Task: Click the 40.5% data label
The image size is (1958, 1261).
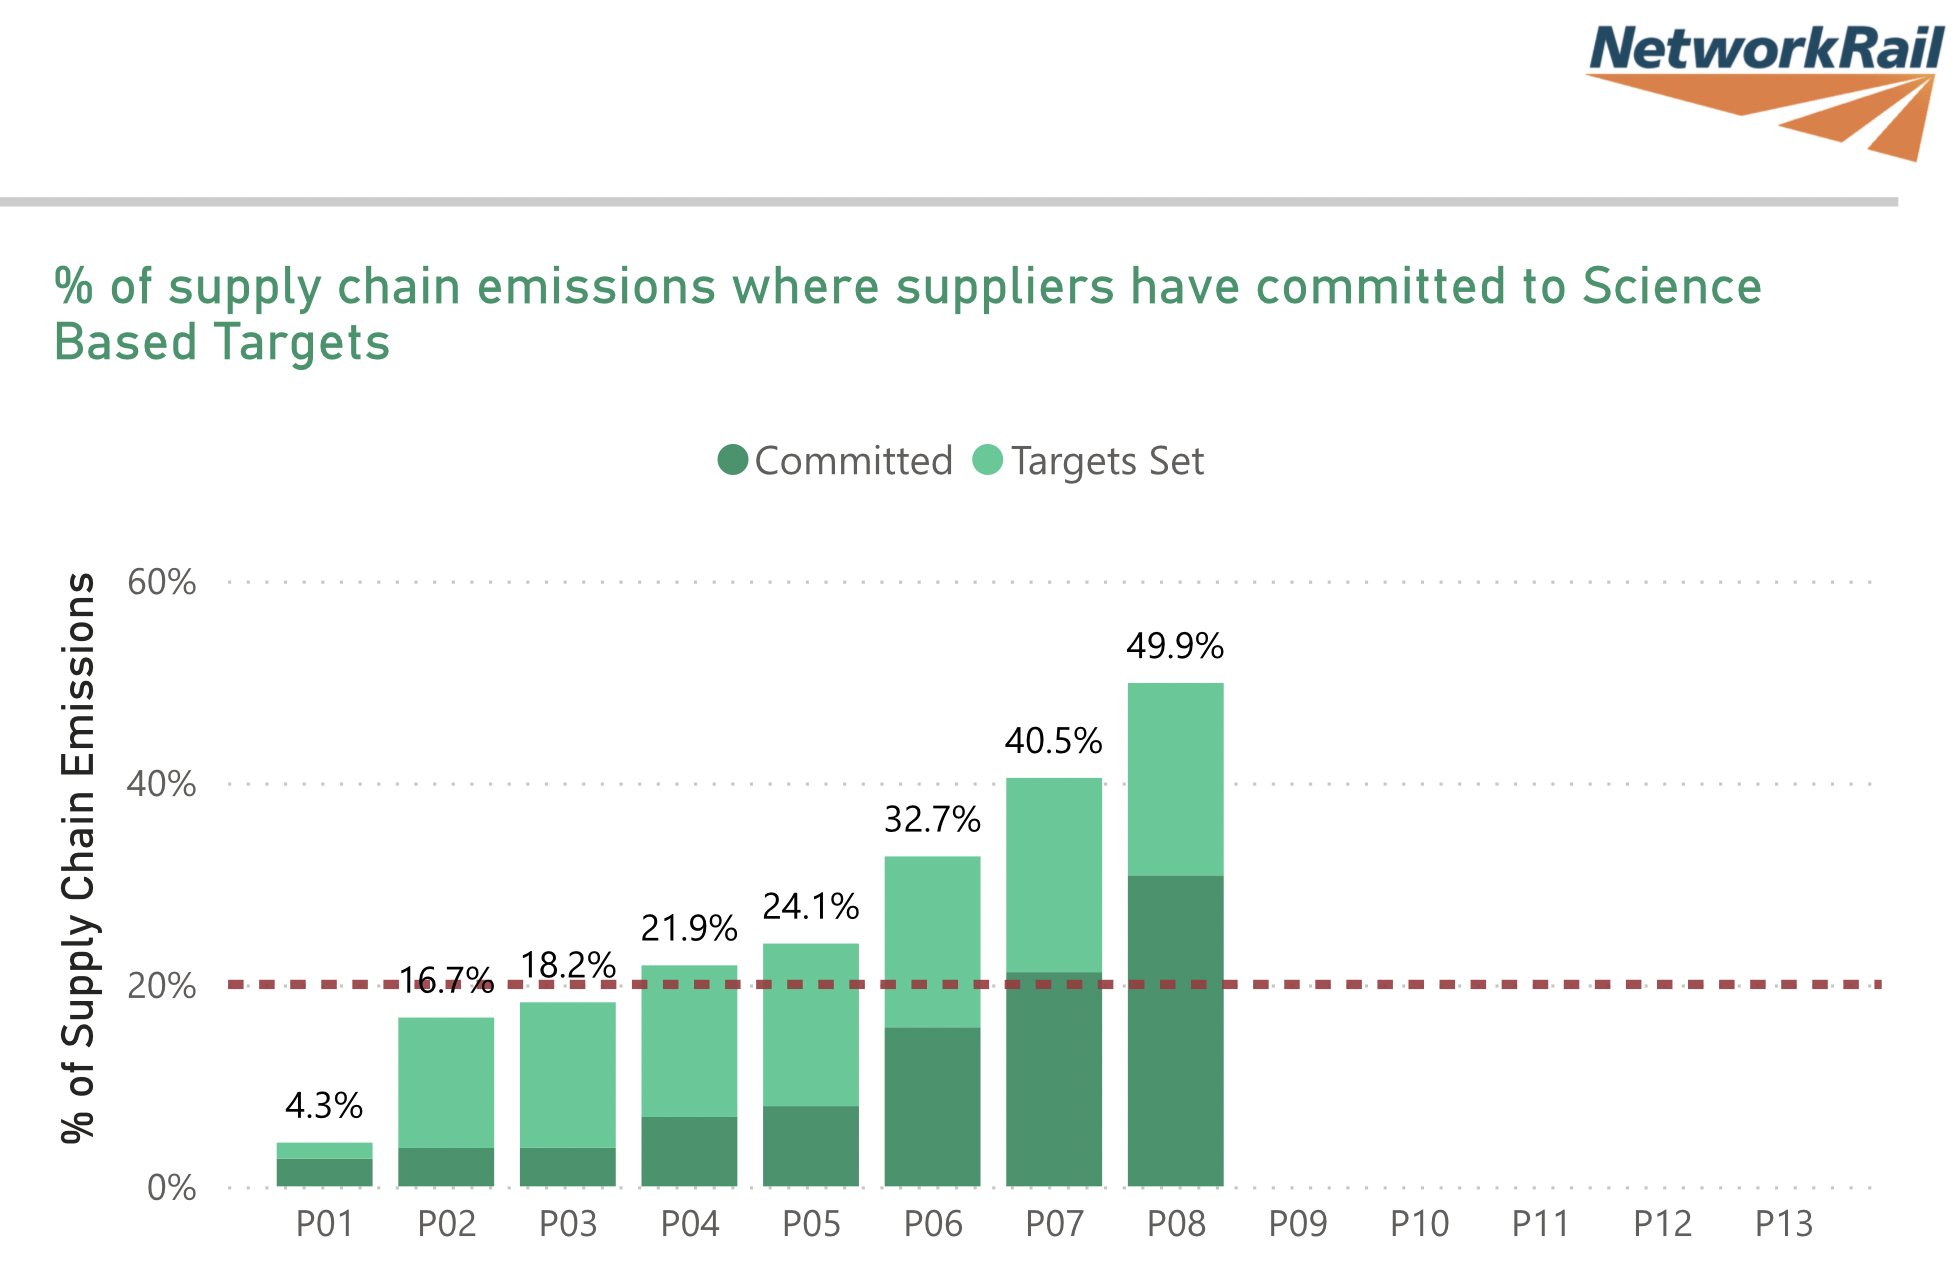Action: coord(1054,741)
